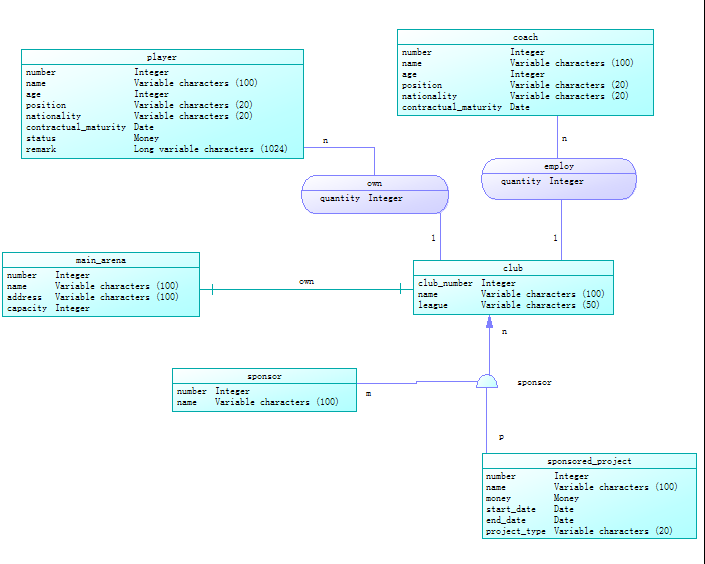Screen dimensions: 705x564
Task: Click the 'm' cardinality label near sponsor entity
Action: coord(369,394)
